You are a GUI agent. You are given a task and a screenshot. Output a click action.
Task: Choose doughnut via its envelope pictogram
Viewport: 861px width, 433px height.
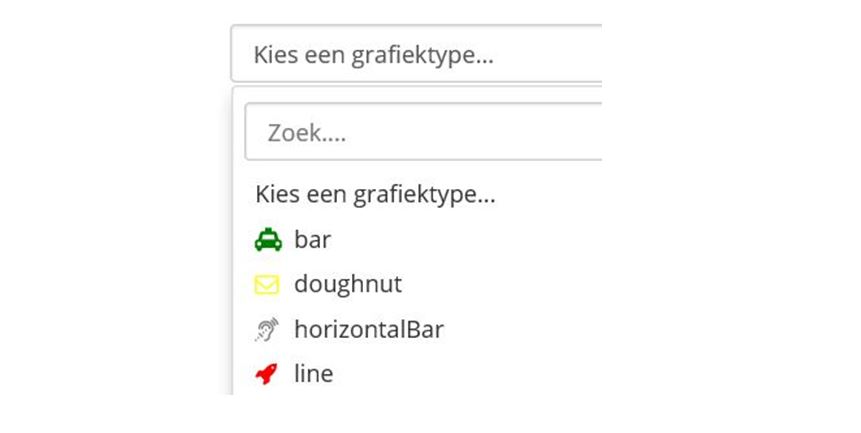(267, 285)
